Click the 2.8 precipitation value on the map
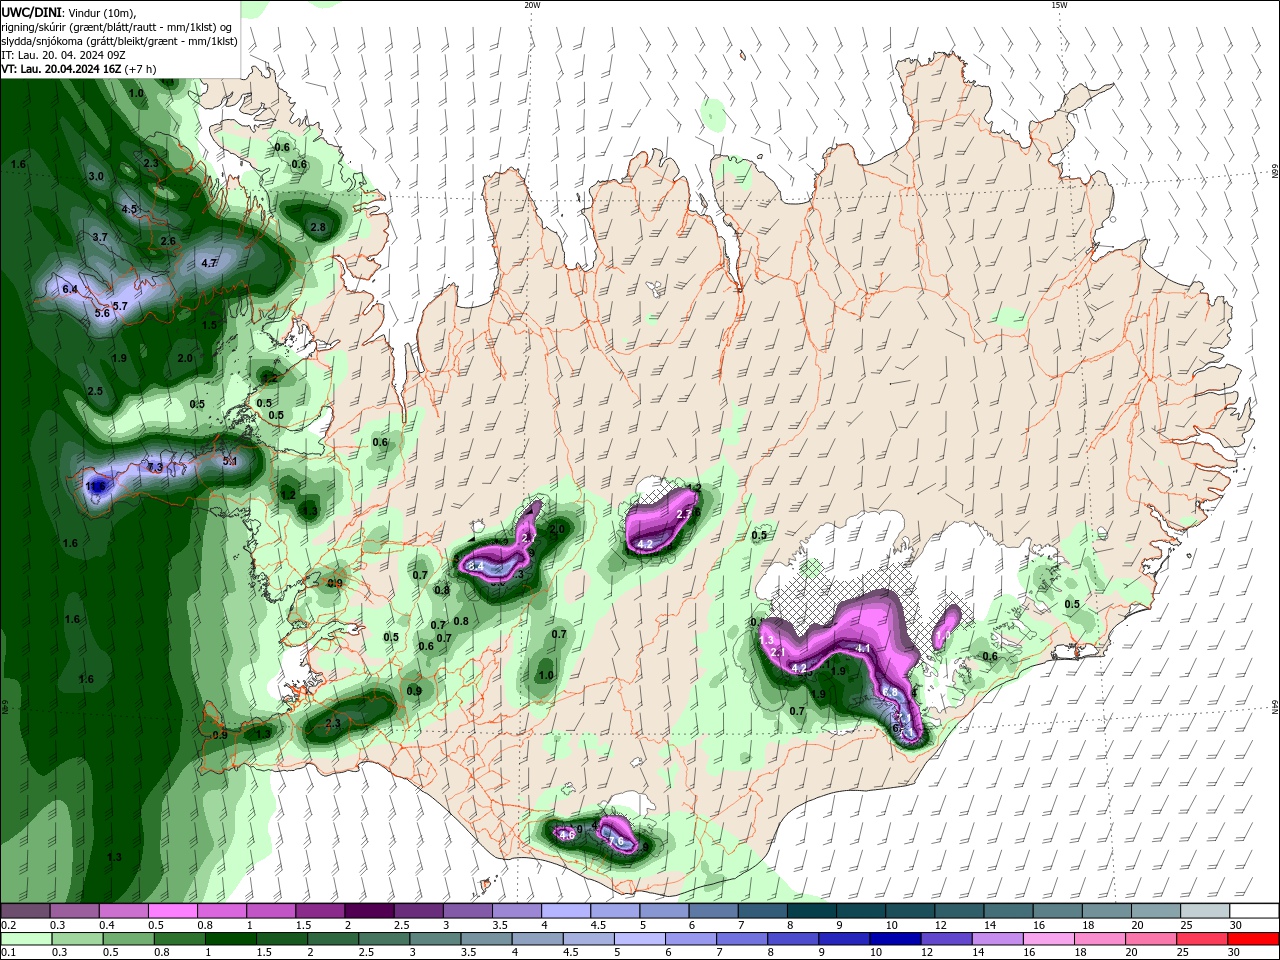The width and height of the screenshot is (1280, 960). pyautogui.click(x=318, y=227)
